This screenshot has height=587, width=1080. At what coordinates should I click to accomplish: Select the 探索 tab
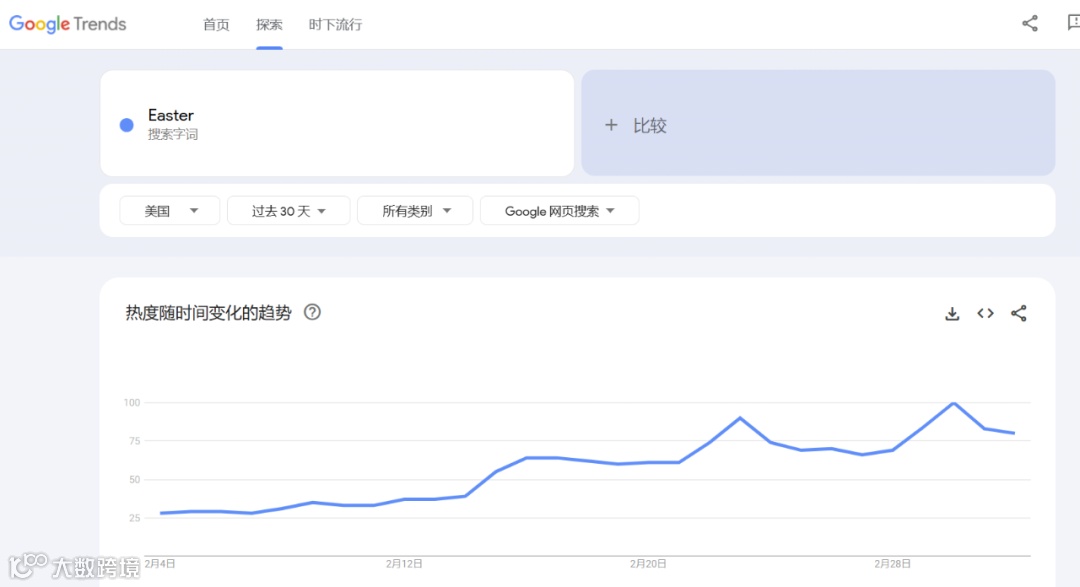tap(269, 25)
